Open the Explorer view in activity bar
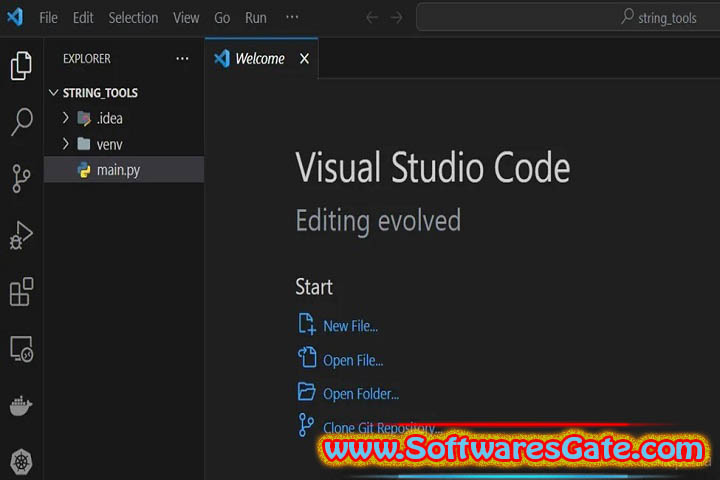Screen dimensions: 720x480 pos(21,66)
